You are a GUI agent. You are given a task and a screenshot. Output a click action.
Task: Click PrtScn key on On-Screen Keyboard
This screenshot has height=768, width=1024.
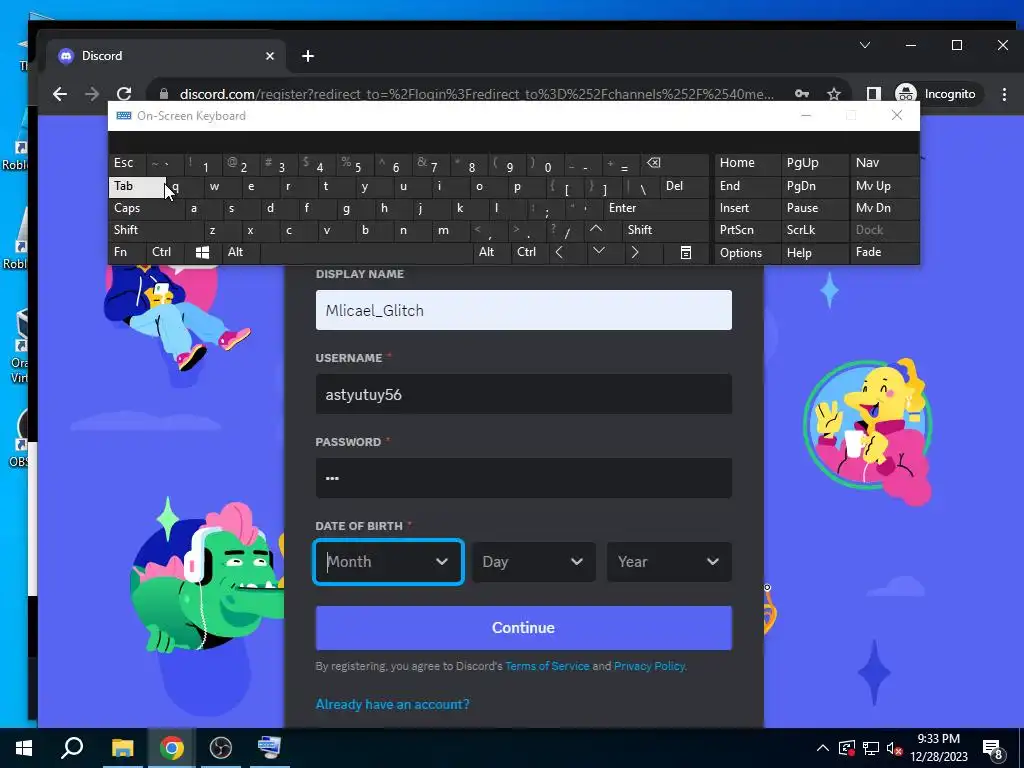tap(747, 231)
